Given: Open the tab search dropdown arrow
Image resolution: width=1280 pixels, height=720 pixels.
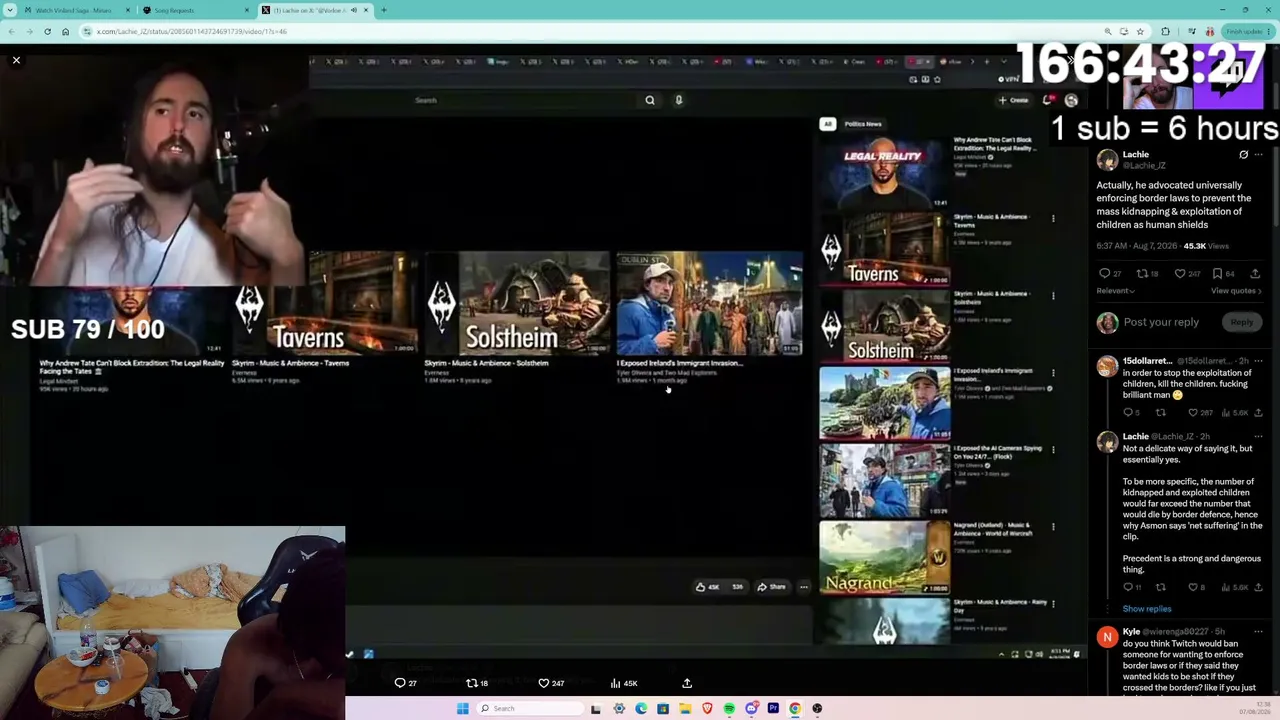Looking at the screenshot, I should click(10, 10).
